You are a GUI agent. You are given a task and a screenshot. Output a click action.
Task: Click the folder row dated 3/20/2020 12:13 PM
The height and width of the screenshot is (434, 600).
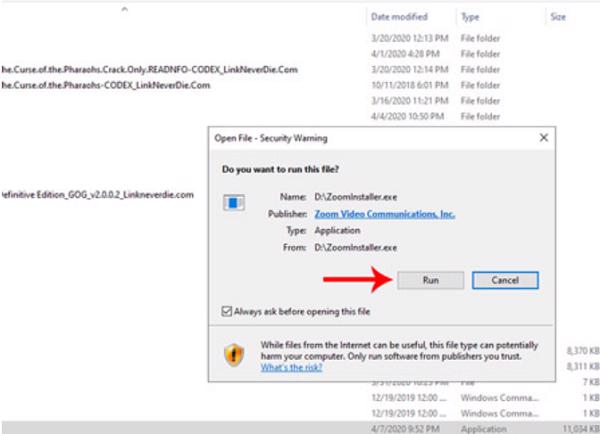(x=409, y=38)
